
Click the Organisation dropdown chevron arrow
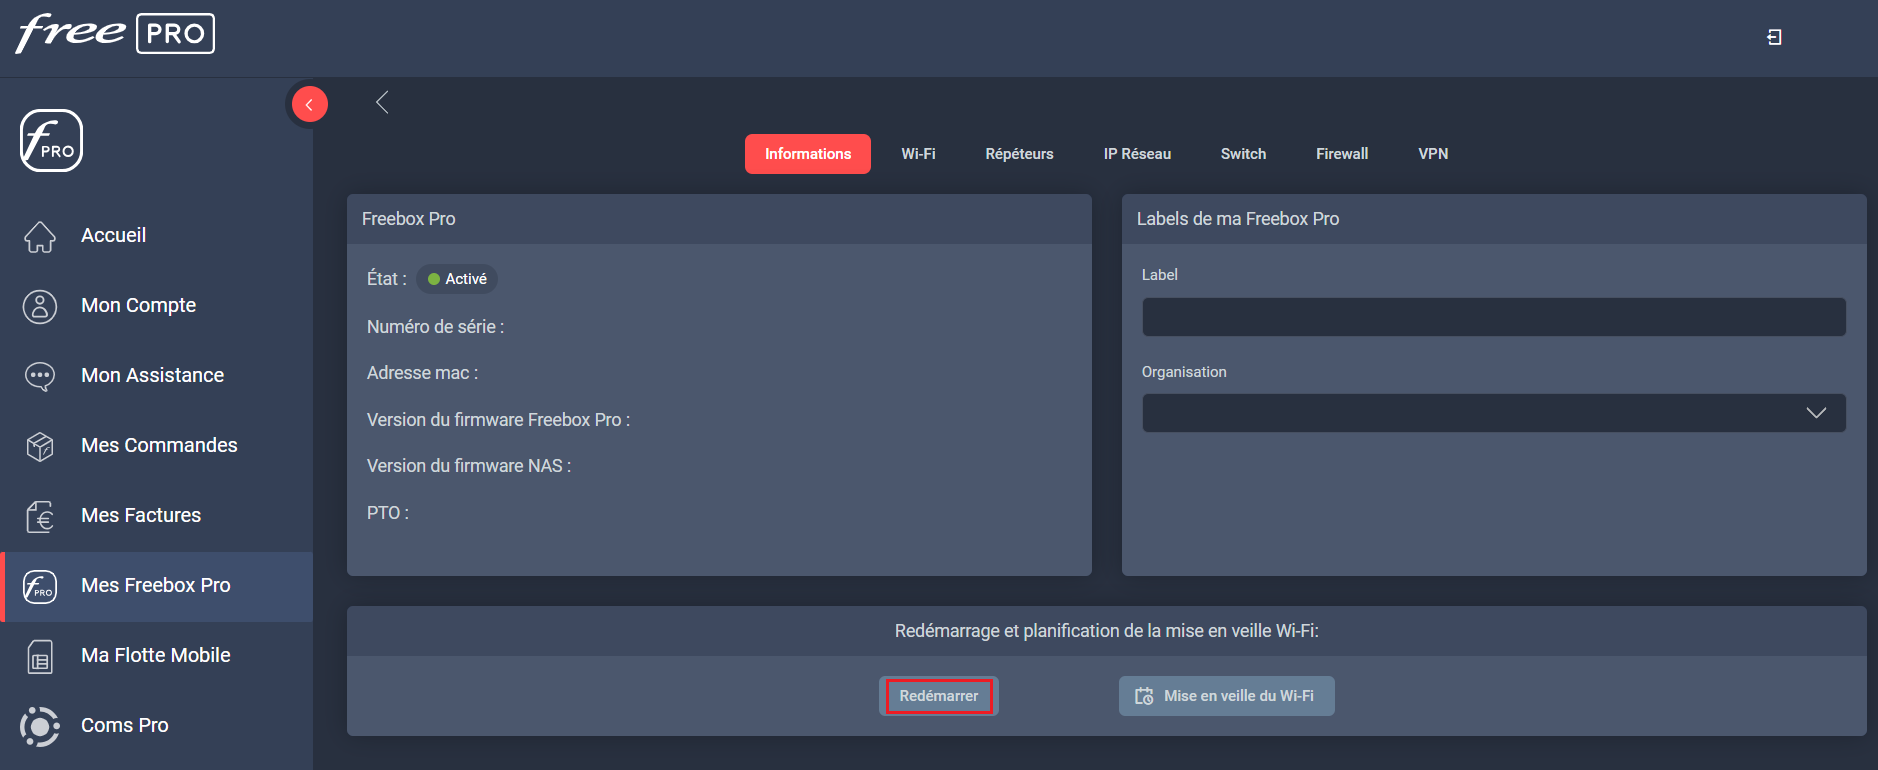1816,413
